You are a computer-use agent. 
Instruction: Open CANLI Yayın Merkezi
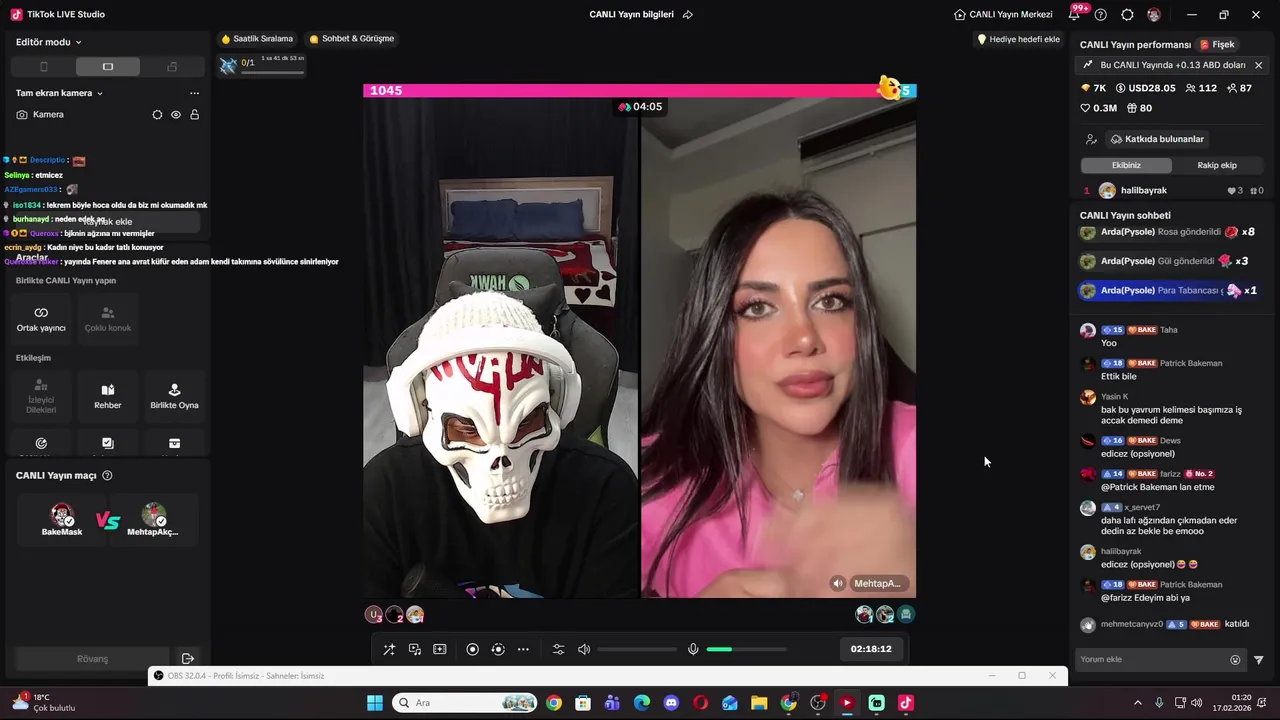[x=1003, y=15]
